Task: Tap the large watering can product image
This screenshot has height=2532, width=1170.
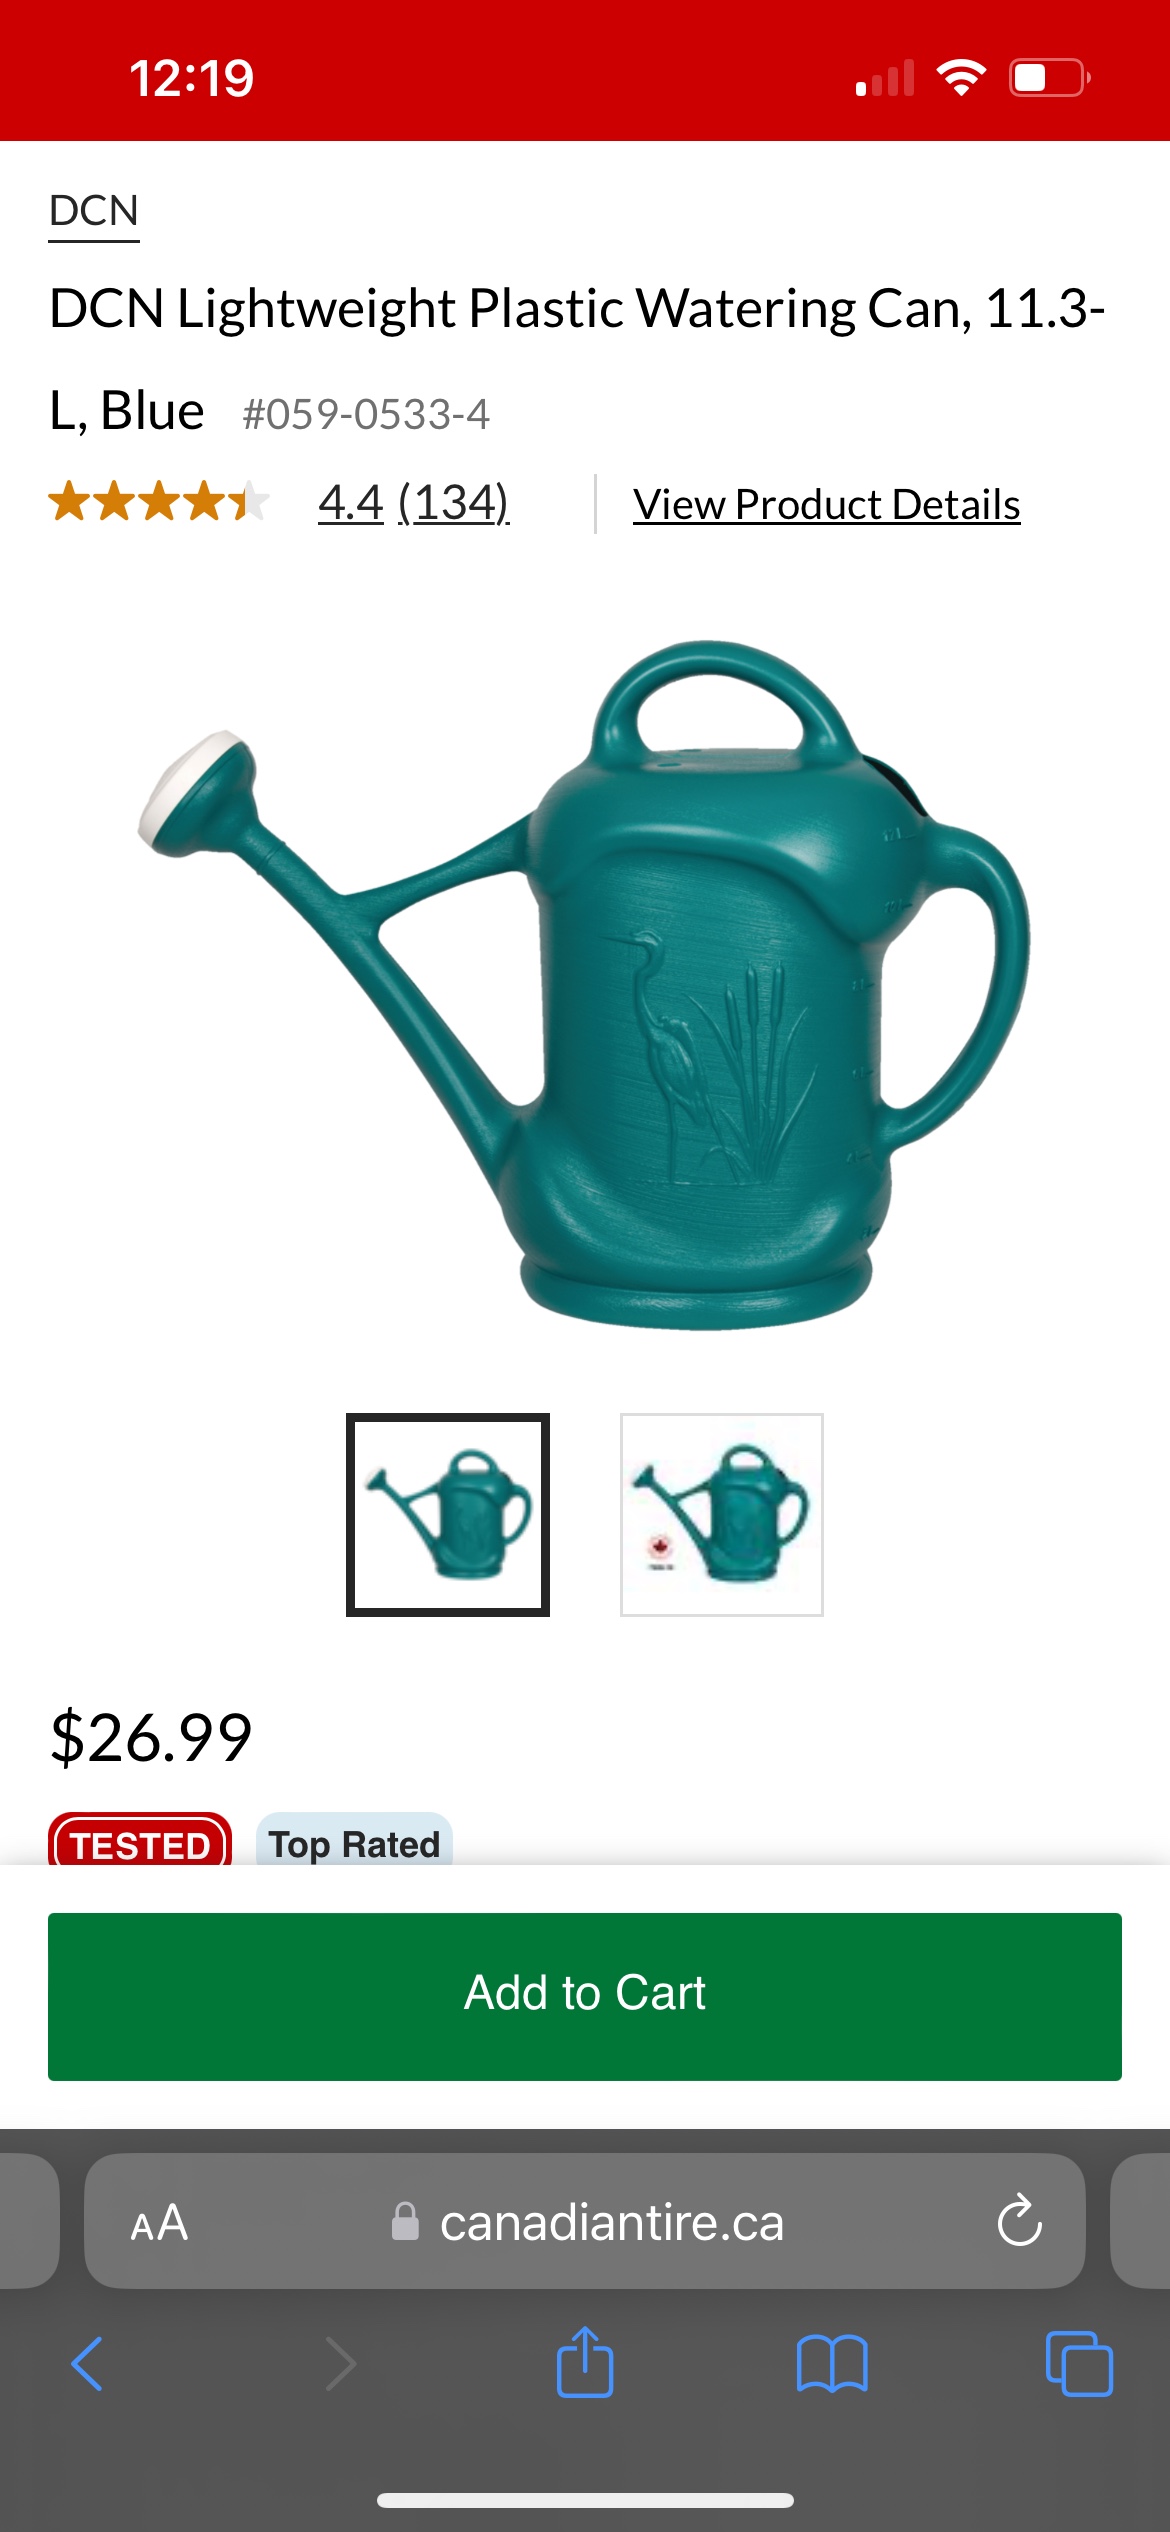Action: pyautogui.click(x=585, y=984)
